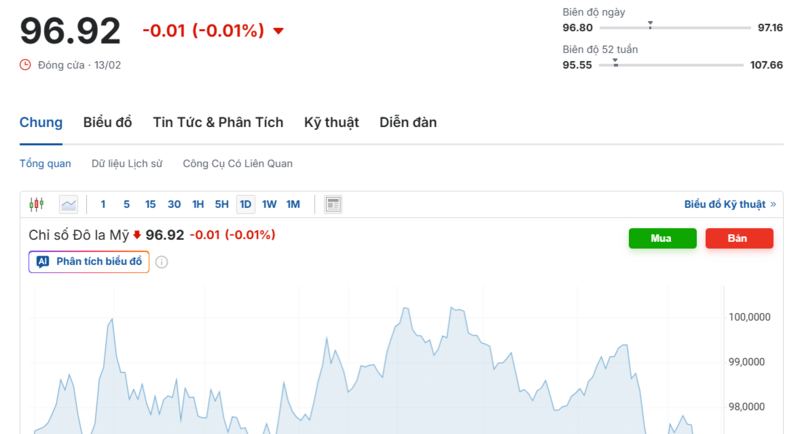Click the red down arrow beside -0.01%
The height and width of the screenshot is (434, 800).
click(278, 31)
